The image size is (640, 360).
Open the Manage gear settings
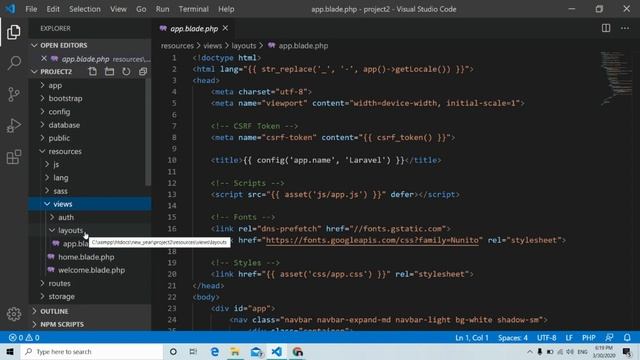[x=14, y=313]
